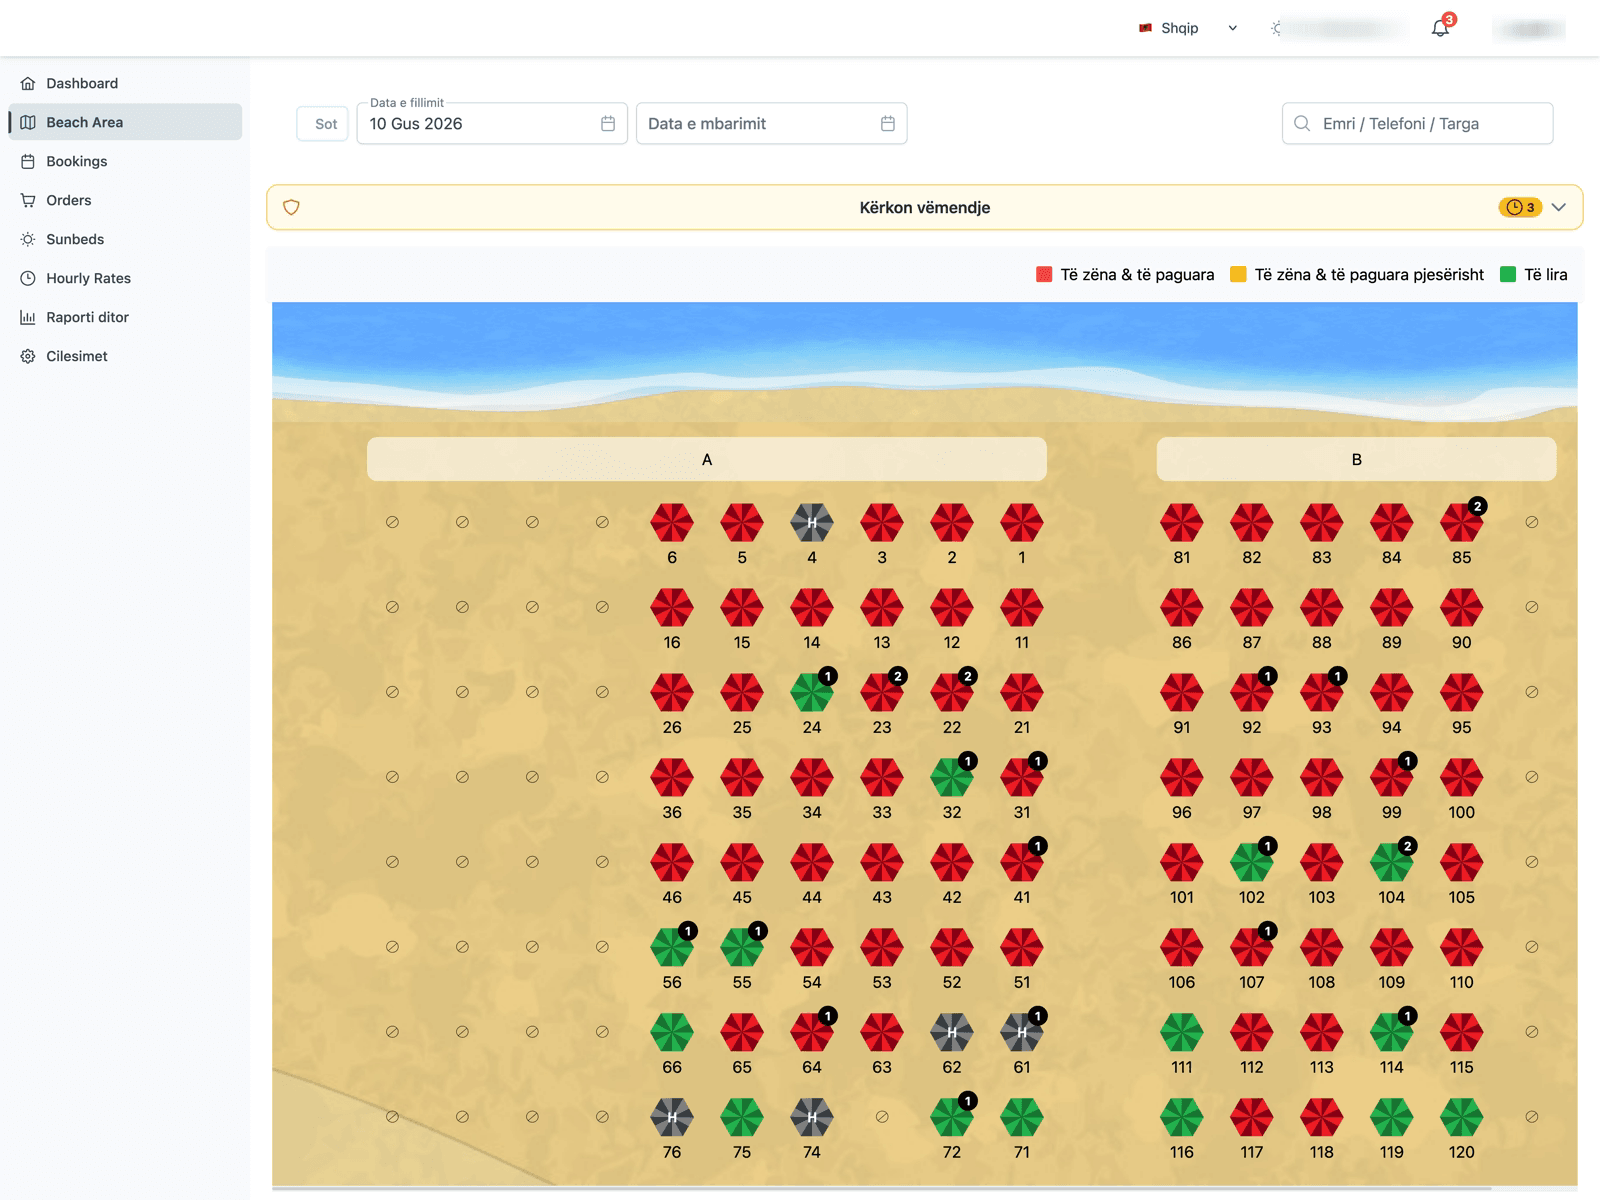The image size is (1600, 1200).
Task: Select Beach Area menu item
Action: pyautogui.click(x=125, y=122)
